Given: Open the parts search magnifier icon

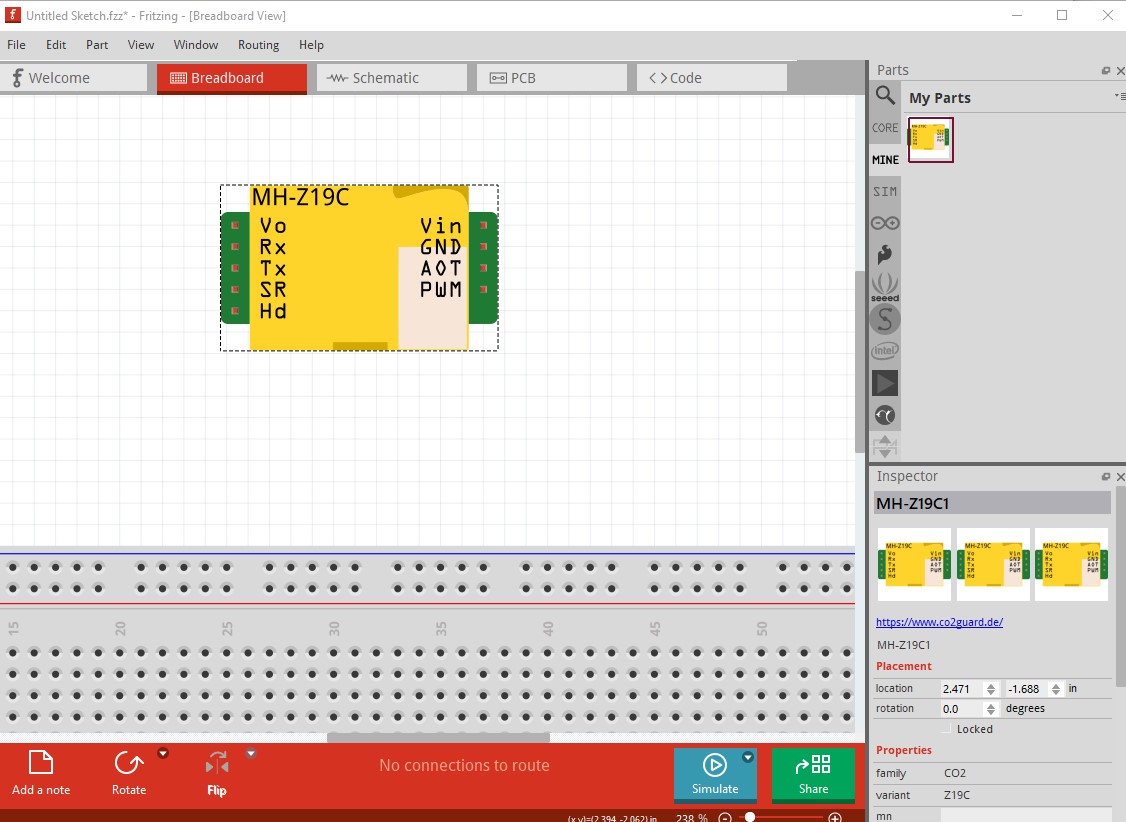Looking at the screenshot, I should point(885,95).
